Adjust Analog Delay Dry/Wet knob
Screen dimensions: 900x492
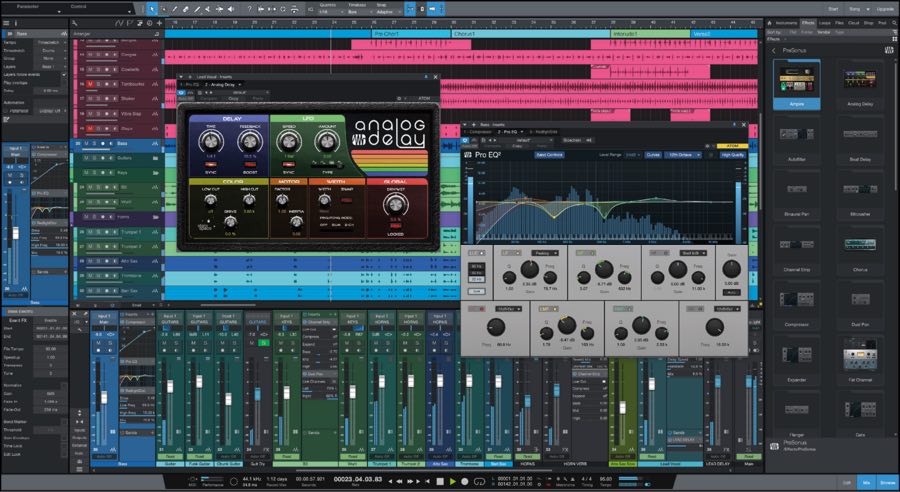pos(395,204)
